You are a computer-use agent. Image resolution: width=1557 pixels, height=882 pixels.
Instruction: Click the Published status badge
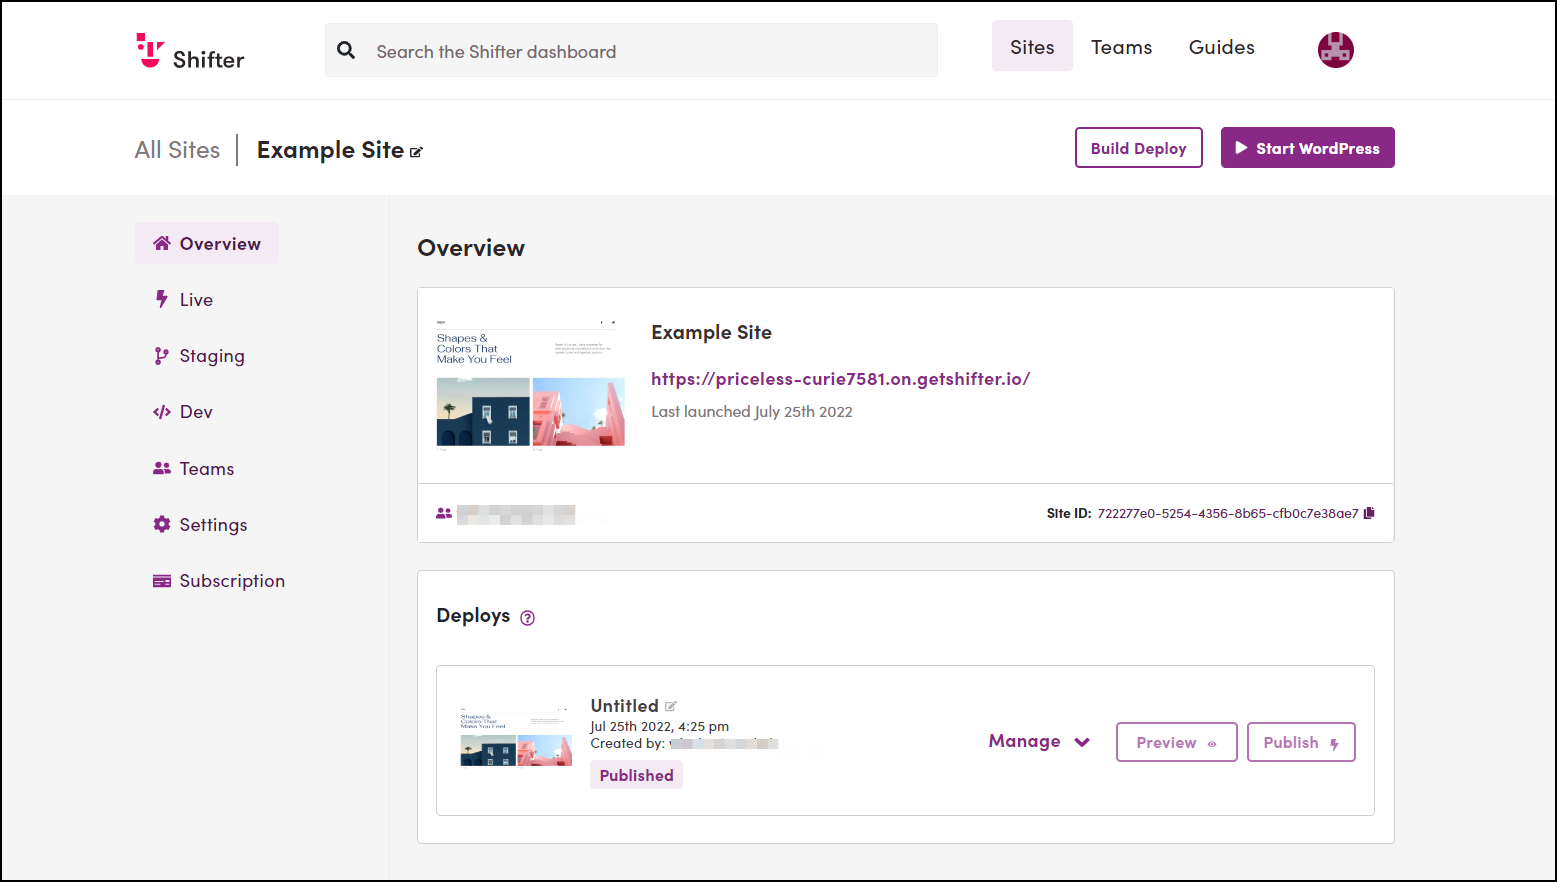(636, 775)
